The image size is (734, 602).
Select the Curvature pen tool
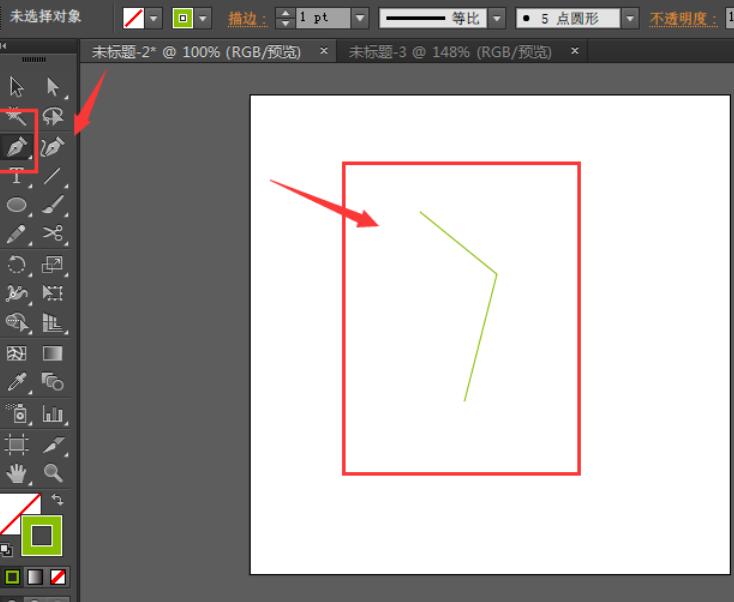coord(52,147)
